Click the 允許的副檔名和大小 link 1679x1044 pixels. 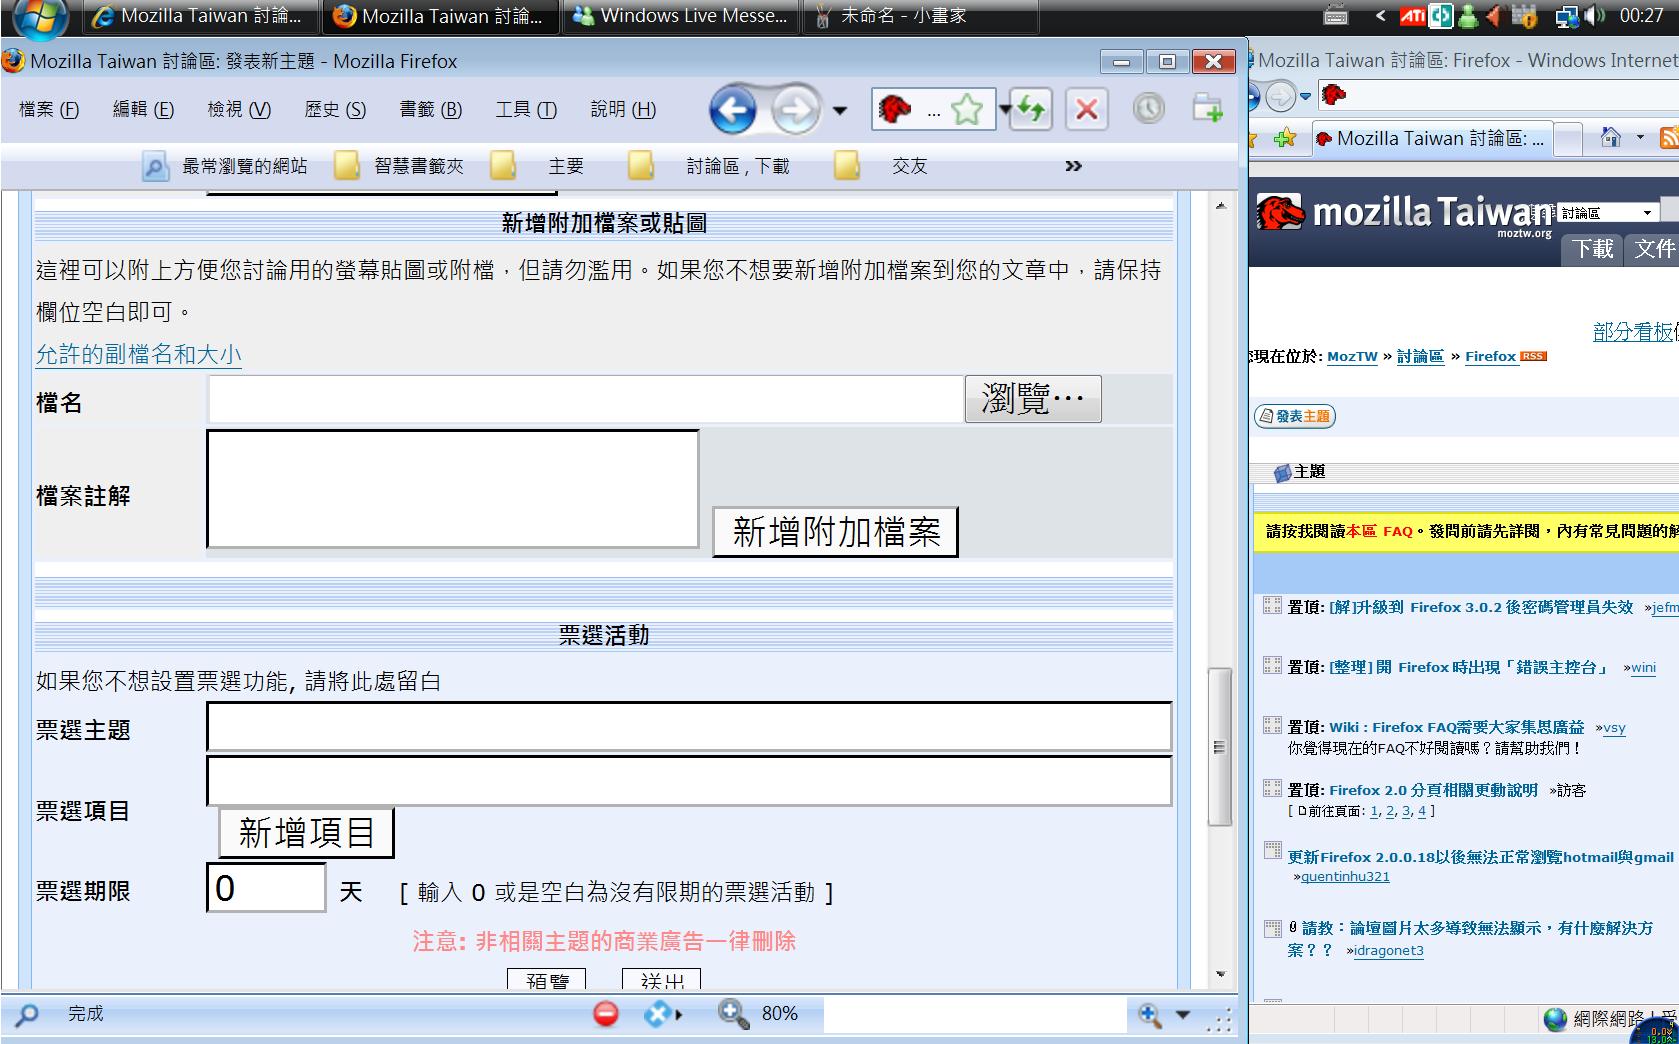(138, 354)
